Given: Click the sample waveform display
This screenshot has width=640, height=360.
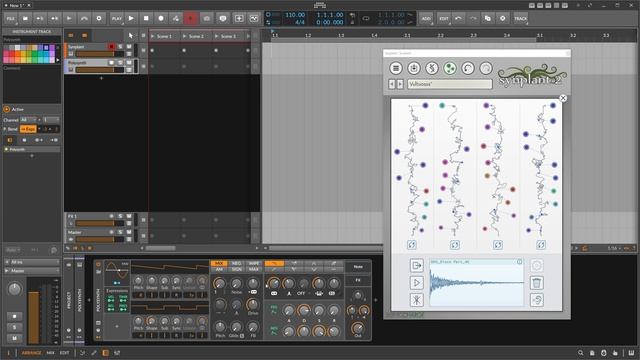Looking at the screenshot, I should 476,282.
